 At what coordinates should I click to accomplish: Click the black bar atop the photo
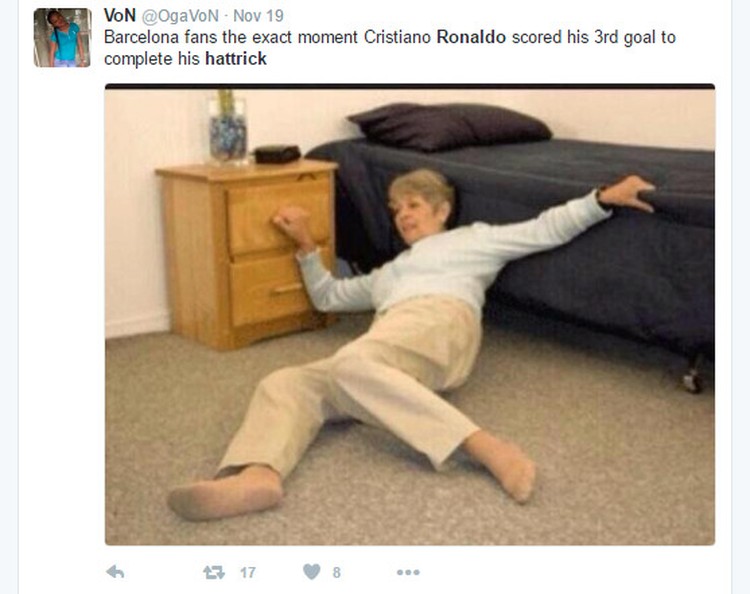pos(410,87)
